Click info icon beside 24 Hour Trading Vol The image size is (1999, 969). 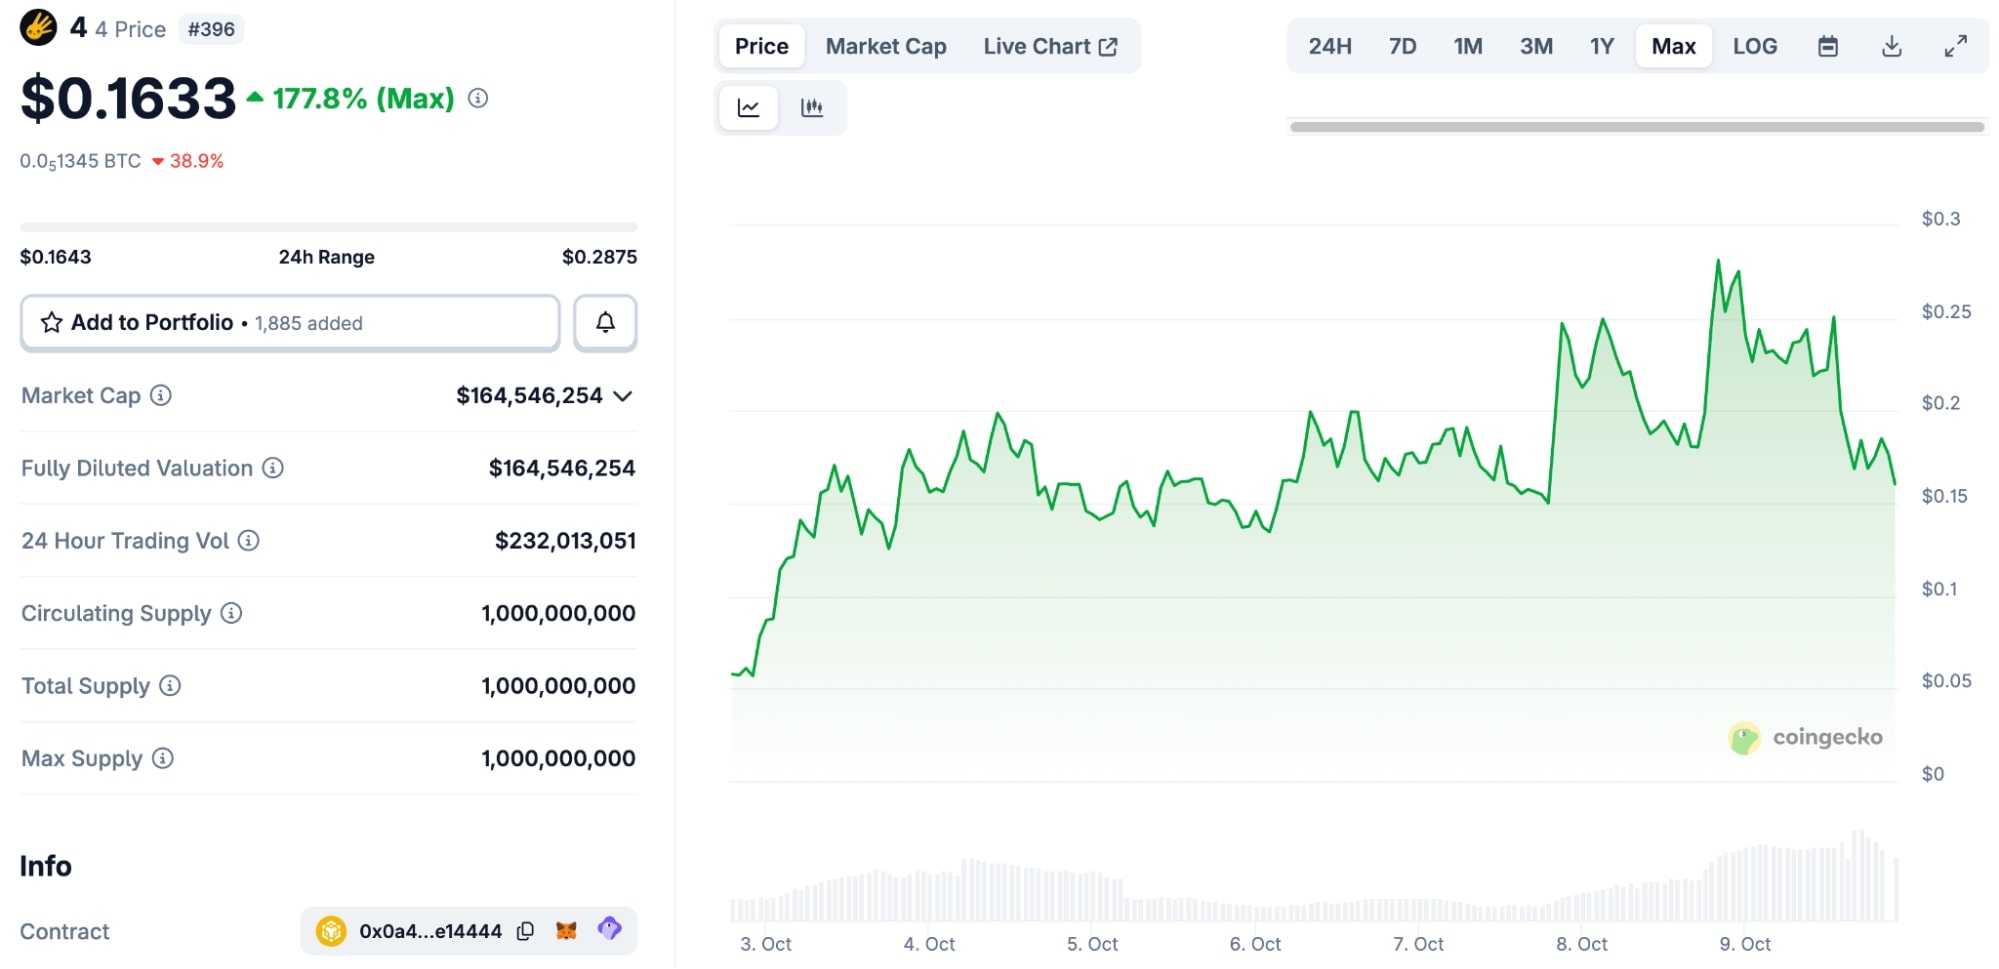click(x=249, y=541)
